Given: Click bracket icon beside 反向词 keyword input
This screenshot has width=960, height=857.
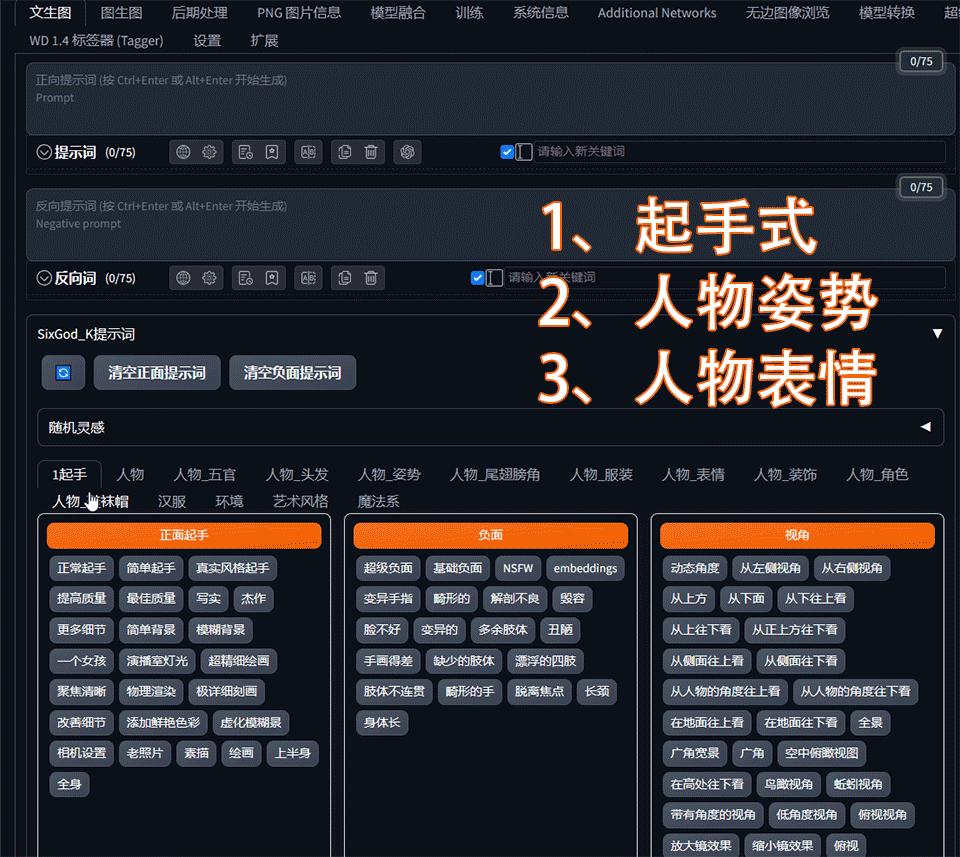Looking at the screenshot, I should tap(495, 278).
